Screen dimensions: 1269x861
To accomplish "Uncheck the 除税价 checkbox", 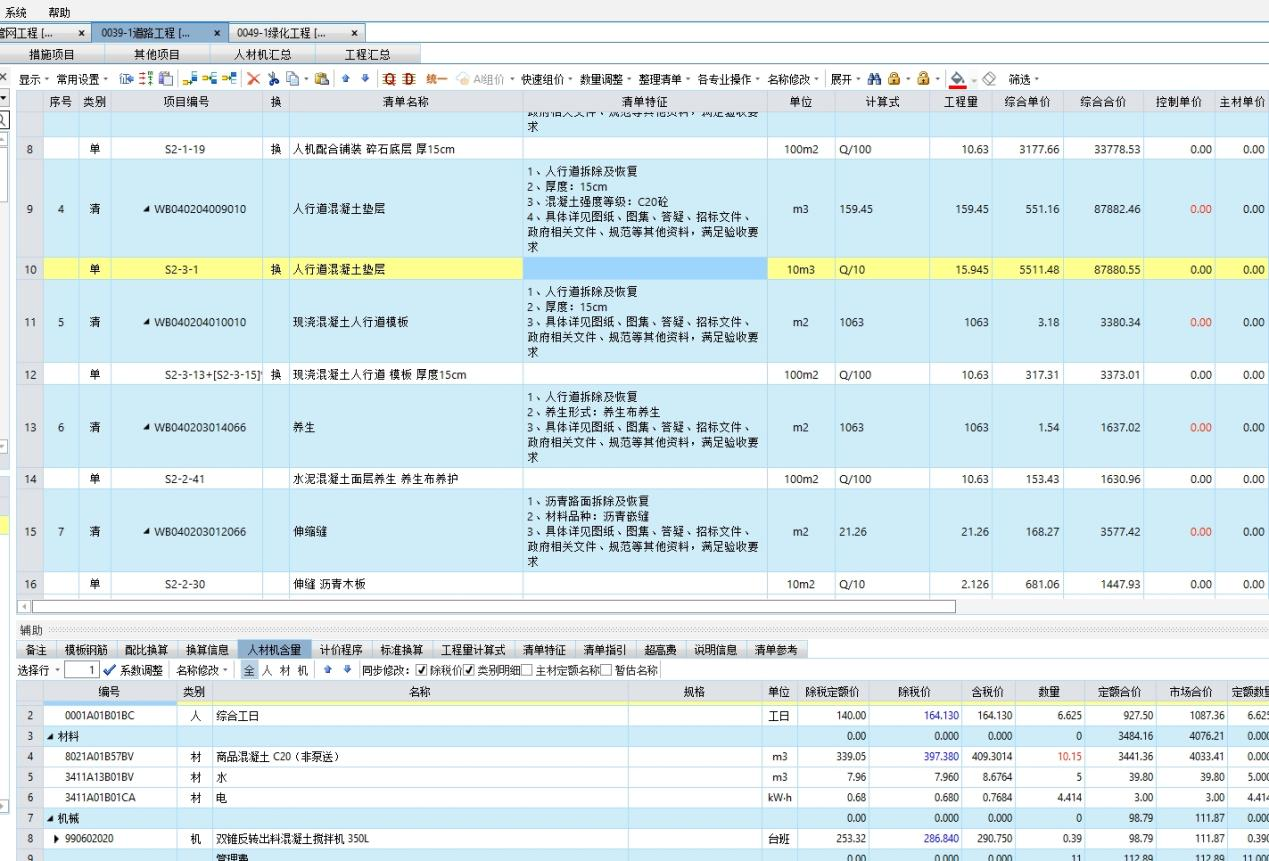I will coord(421,670).
